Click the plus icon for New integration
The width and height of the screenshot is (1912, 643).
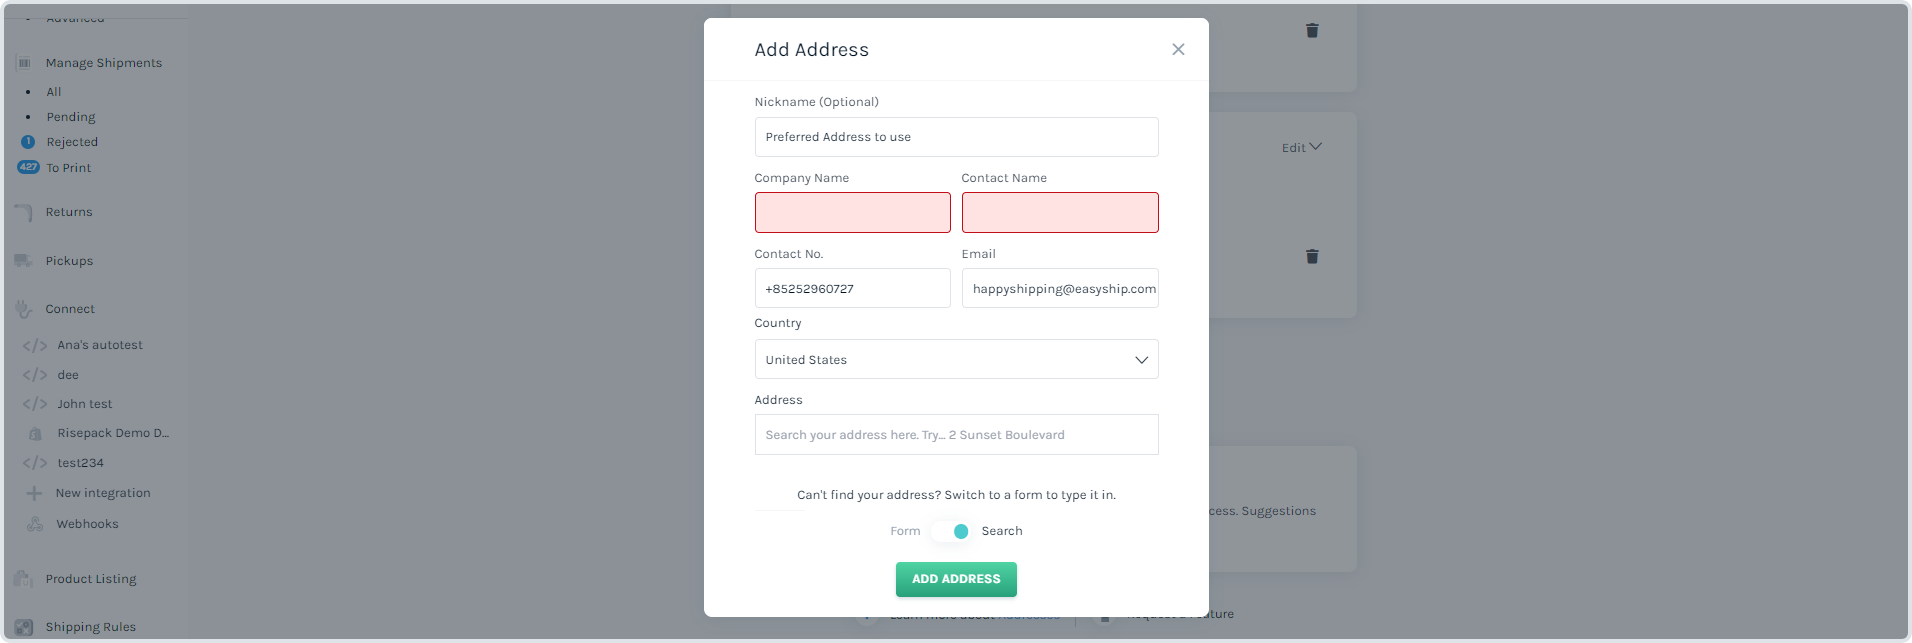[x=34, y=493]
